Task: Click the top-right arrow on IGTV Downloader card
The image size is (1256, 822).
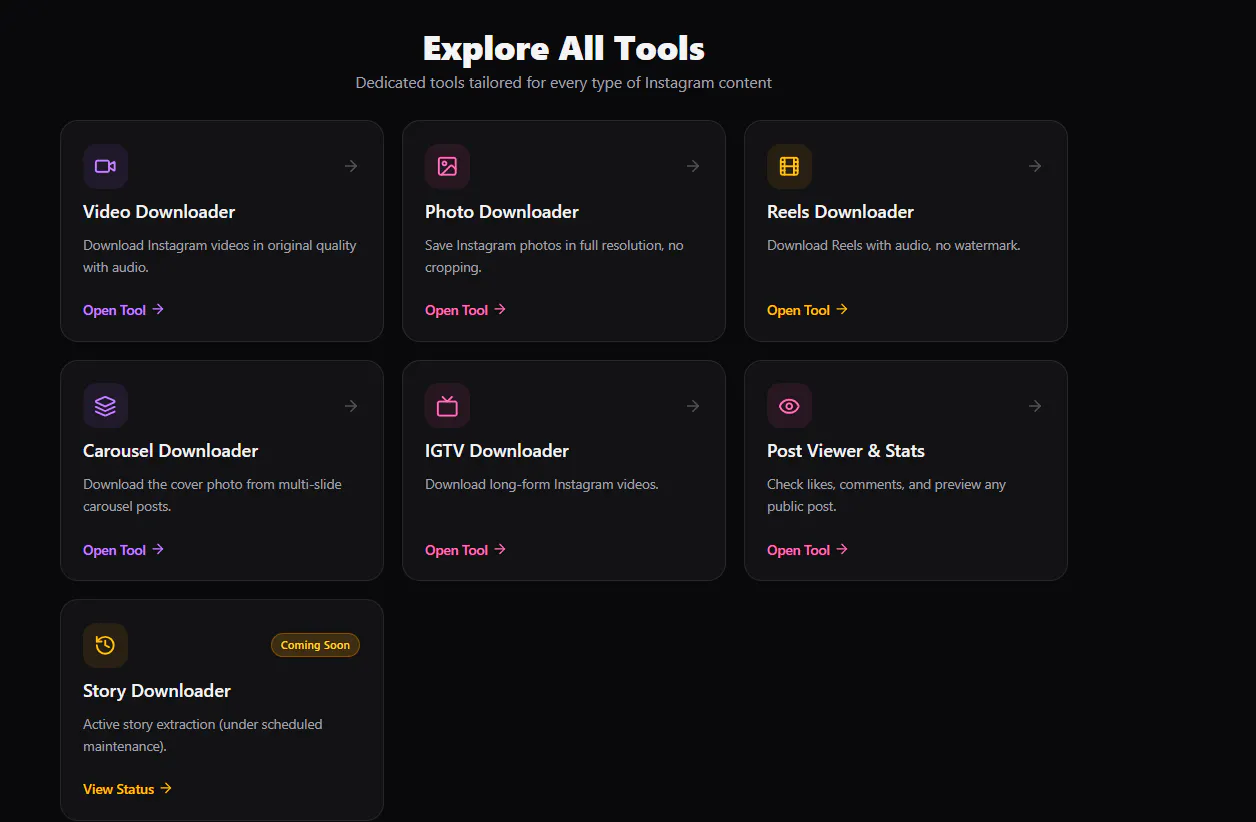Action: pos(693,406)
